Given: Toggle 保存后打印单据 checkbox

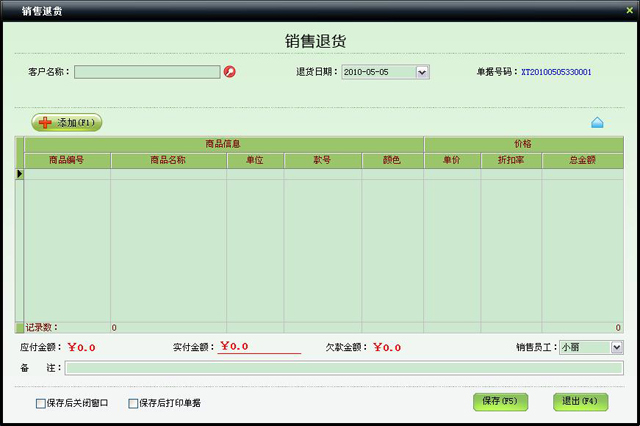Looking at the screenshot, I should 133,403.
